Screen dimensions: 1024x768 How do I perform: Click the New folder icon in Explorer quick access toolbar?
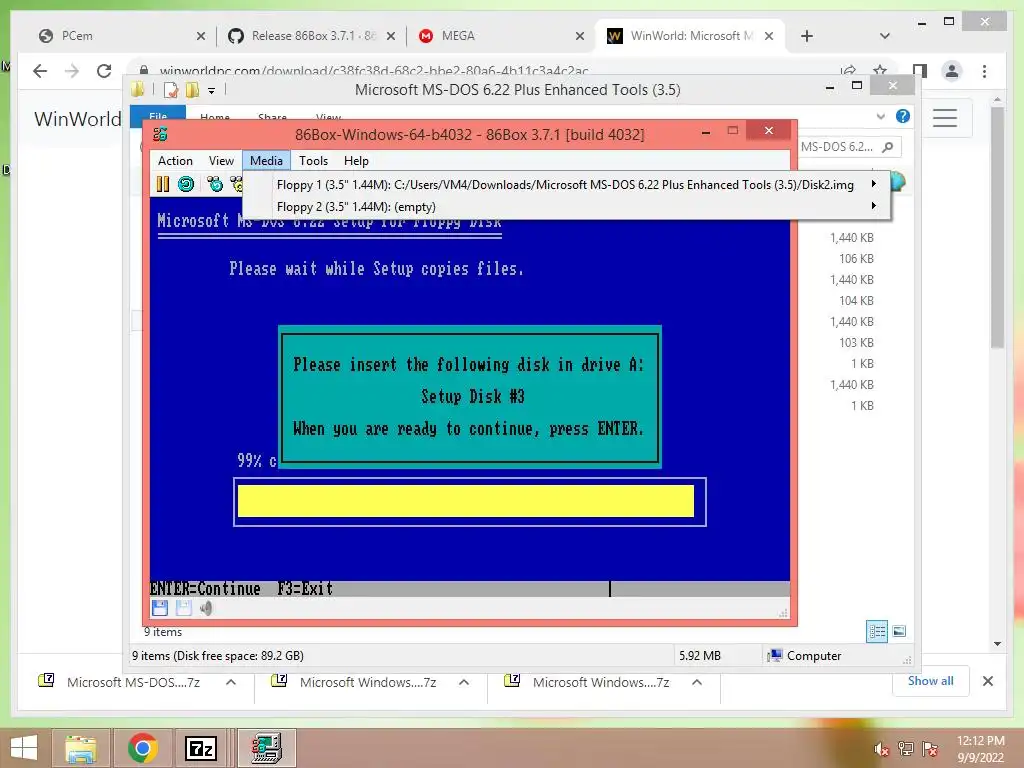(x=192, y=89)
